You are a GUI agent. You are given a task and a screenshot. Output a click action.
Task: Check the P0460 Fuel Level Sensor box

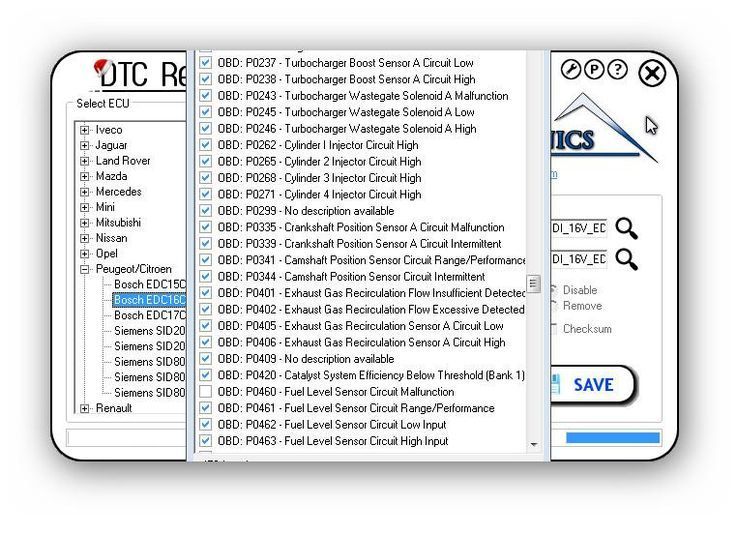click(205, 391)
